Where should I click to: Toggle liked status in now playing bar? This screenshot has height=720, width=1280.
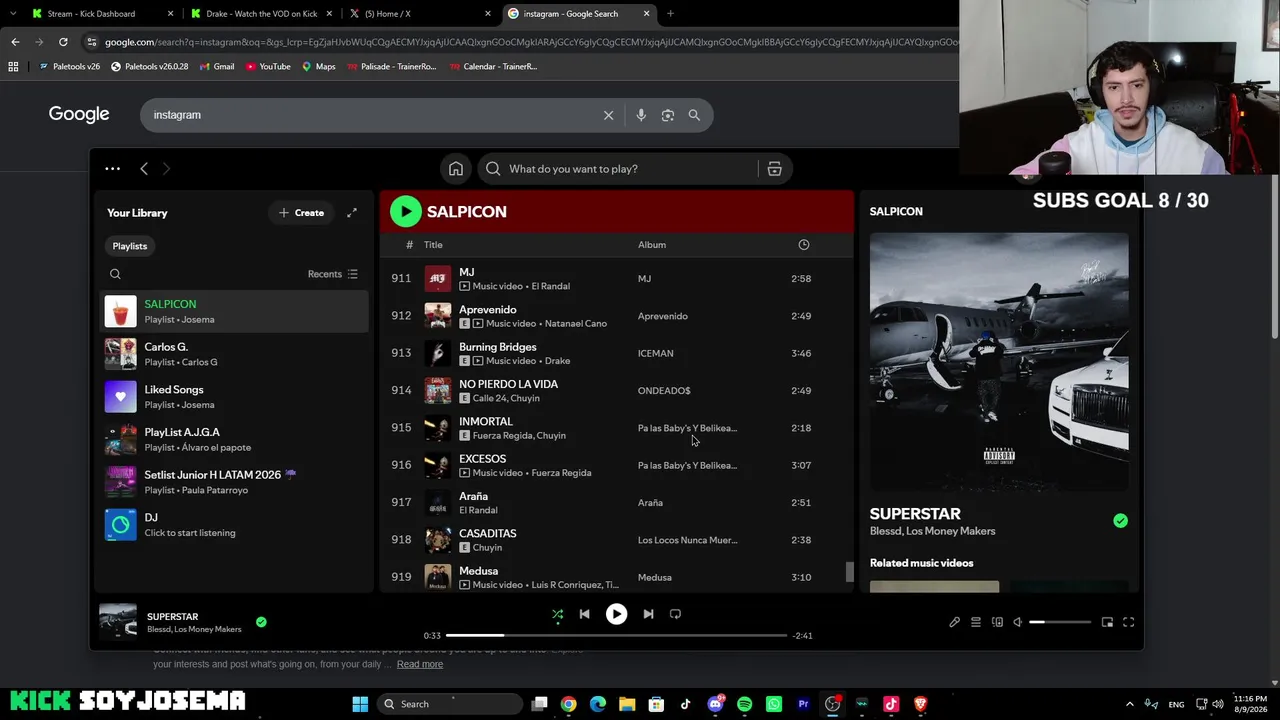point(261,622)
